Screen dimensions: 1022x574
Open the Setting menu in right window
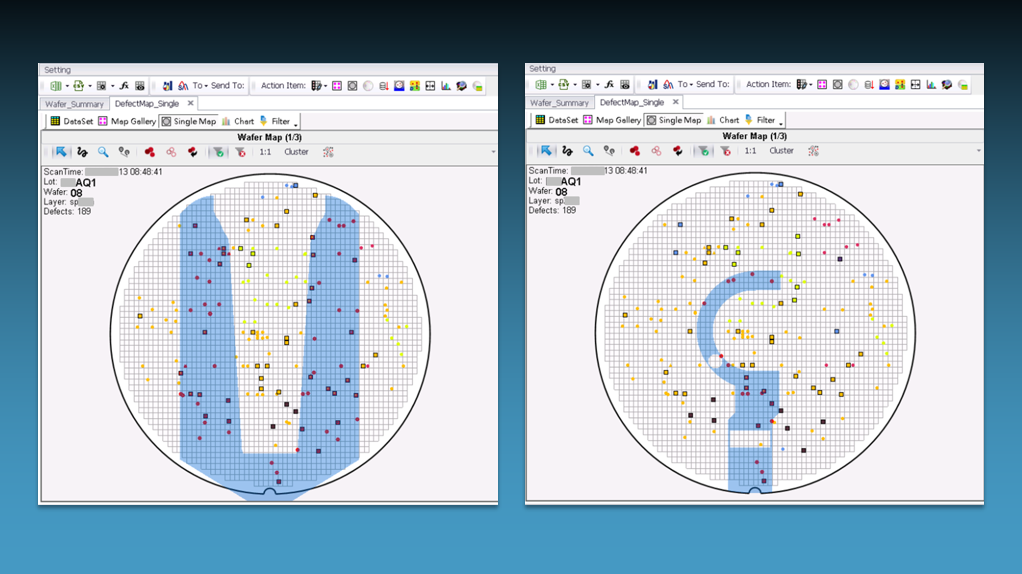[542, 69]
